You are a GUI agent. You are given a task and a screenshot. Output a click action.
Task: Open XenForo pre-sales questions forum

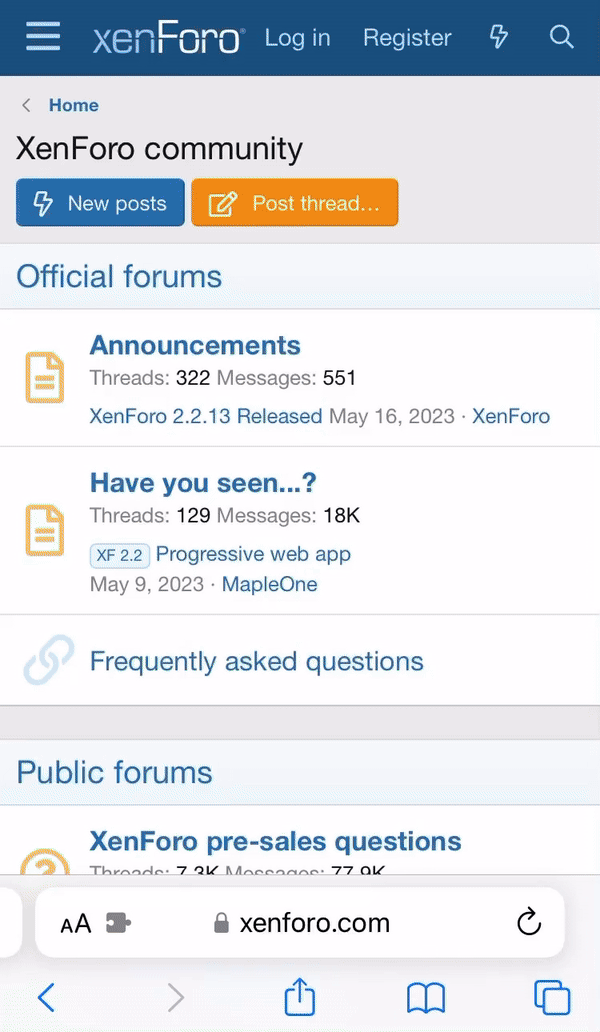pyautogui.click(x=276, y=841)
